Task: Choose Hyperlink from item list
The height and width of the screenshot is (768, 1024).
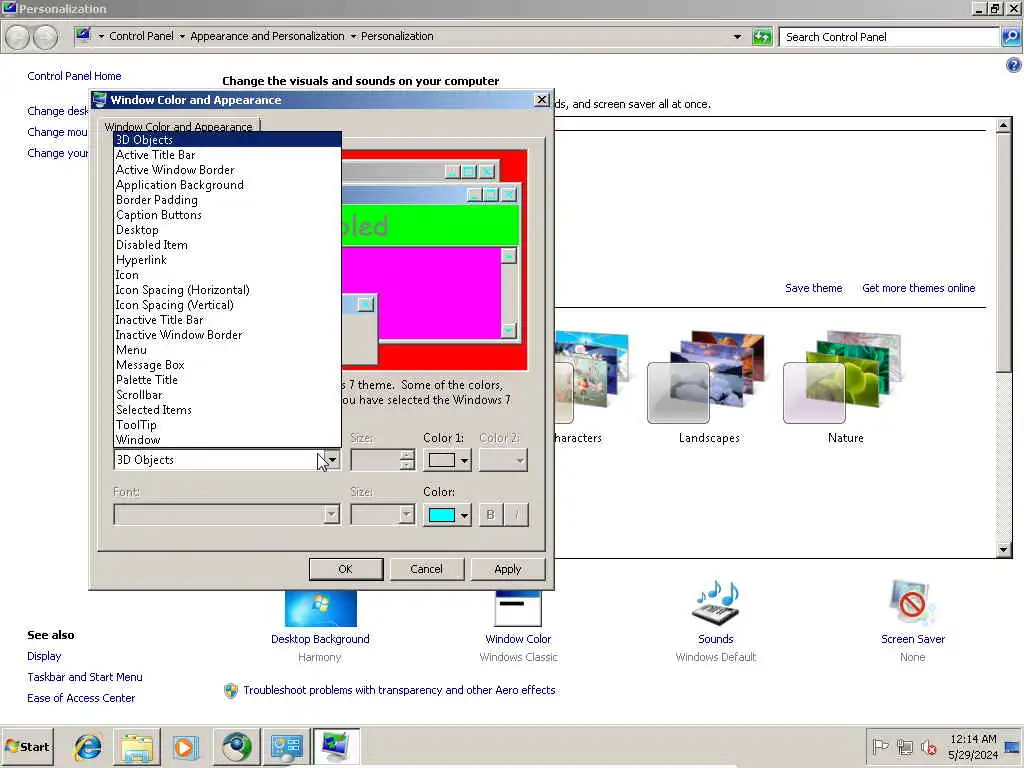Action: [227, 260]
